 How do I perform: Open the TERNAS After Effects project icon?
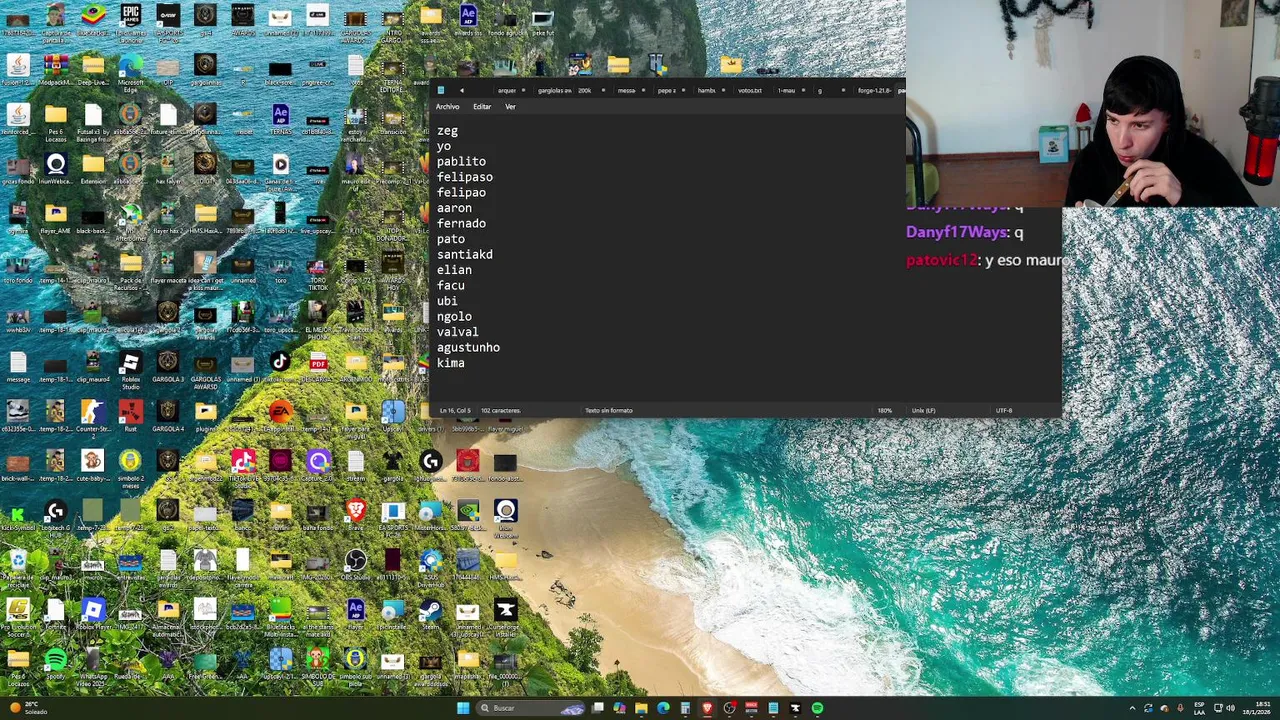point(280,119)
